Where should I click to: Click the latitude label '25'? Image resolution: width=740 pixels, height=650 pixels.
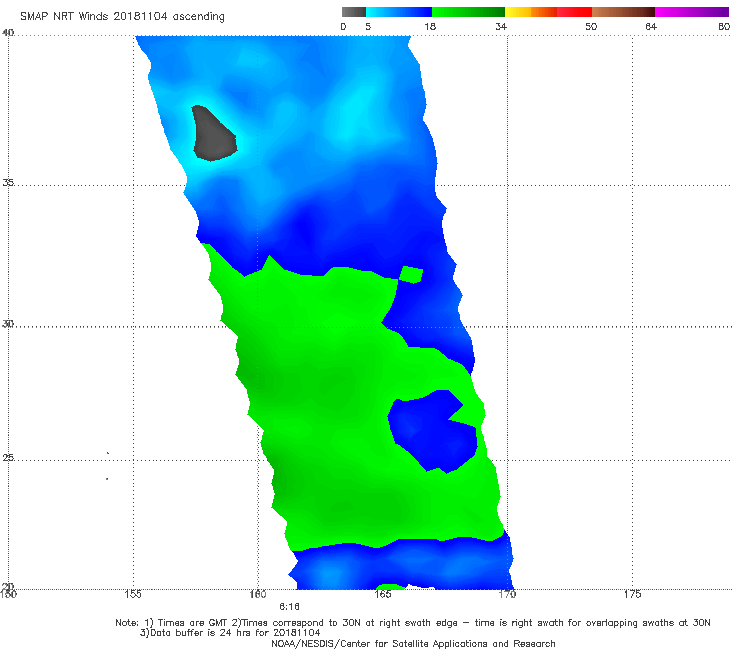tap(8, 457)
